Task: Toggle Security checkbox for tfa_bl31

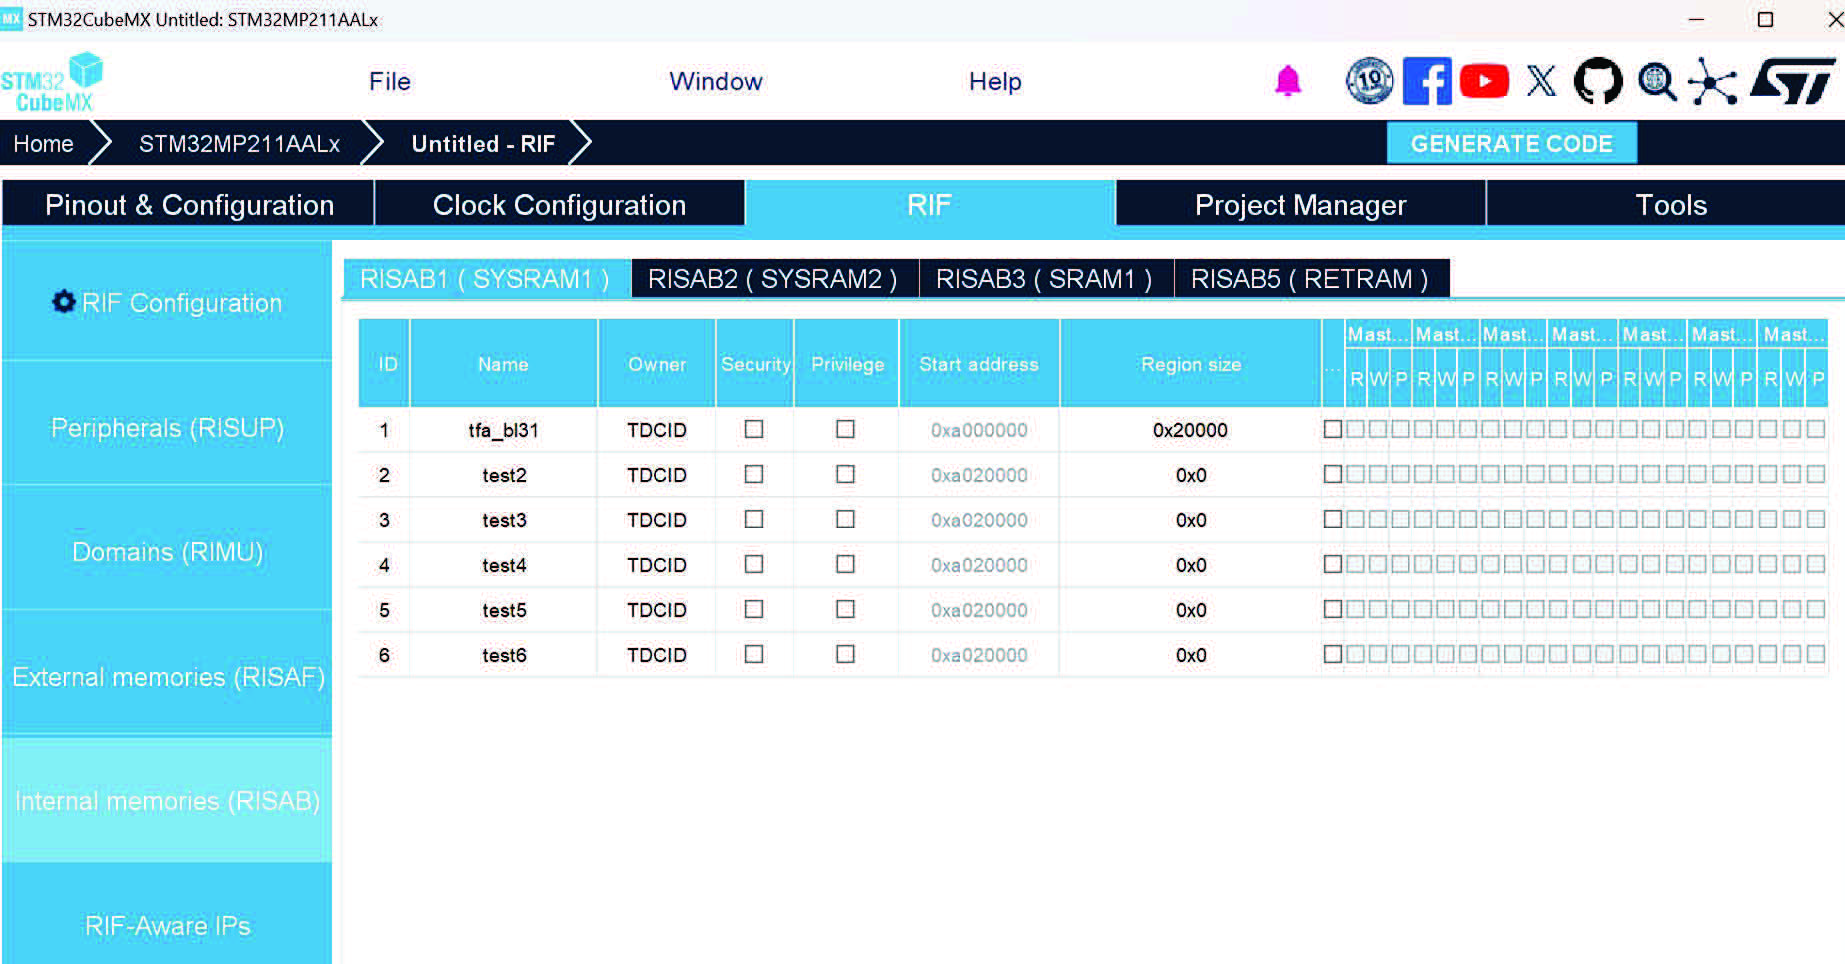Action: click(754, 429)
